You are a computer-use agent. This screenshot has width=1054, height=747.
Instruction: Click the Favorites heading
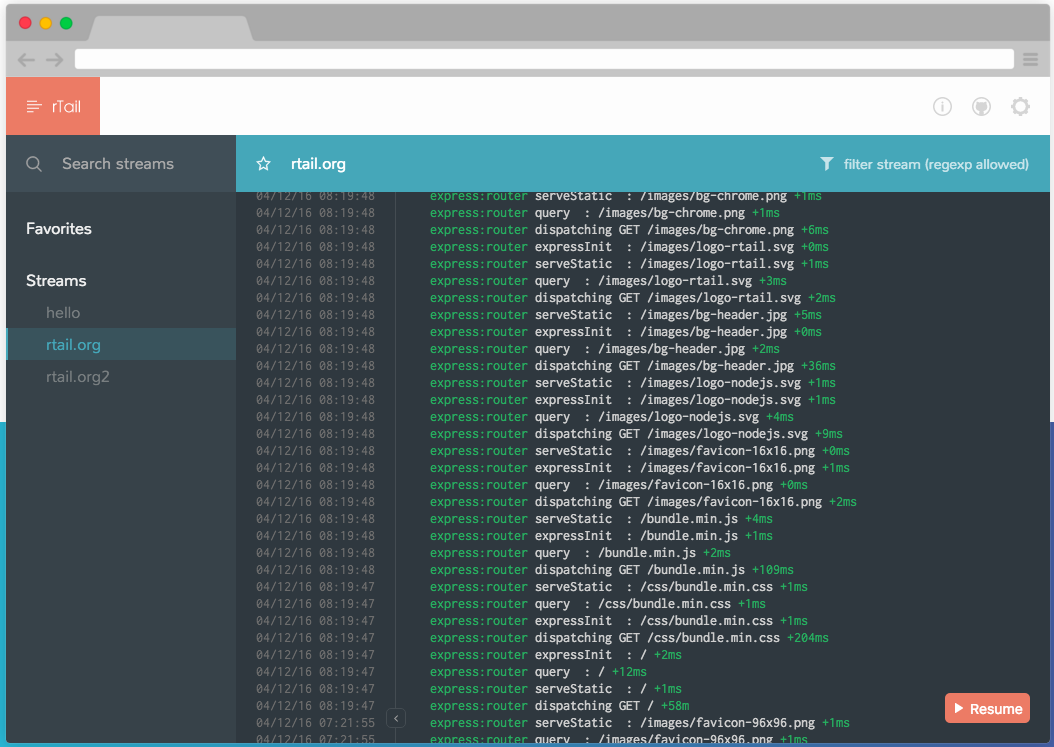pos(58,229)
